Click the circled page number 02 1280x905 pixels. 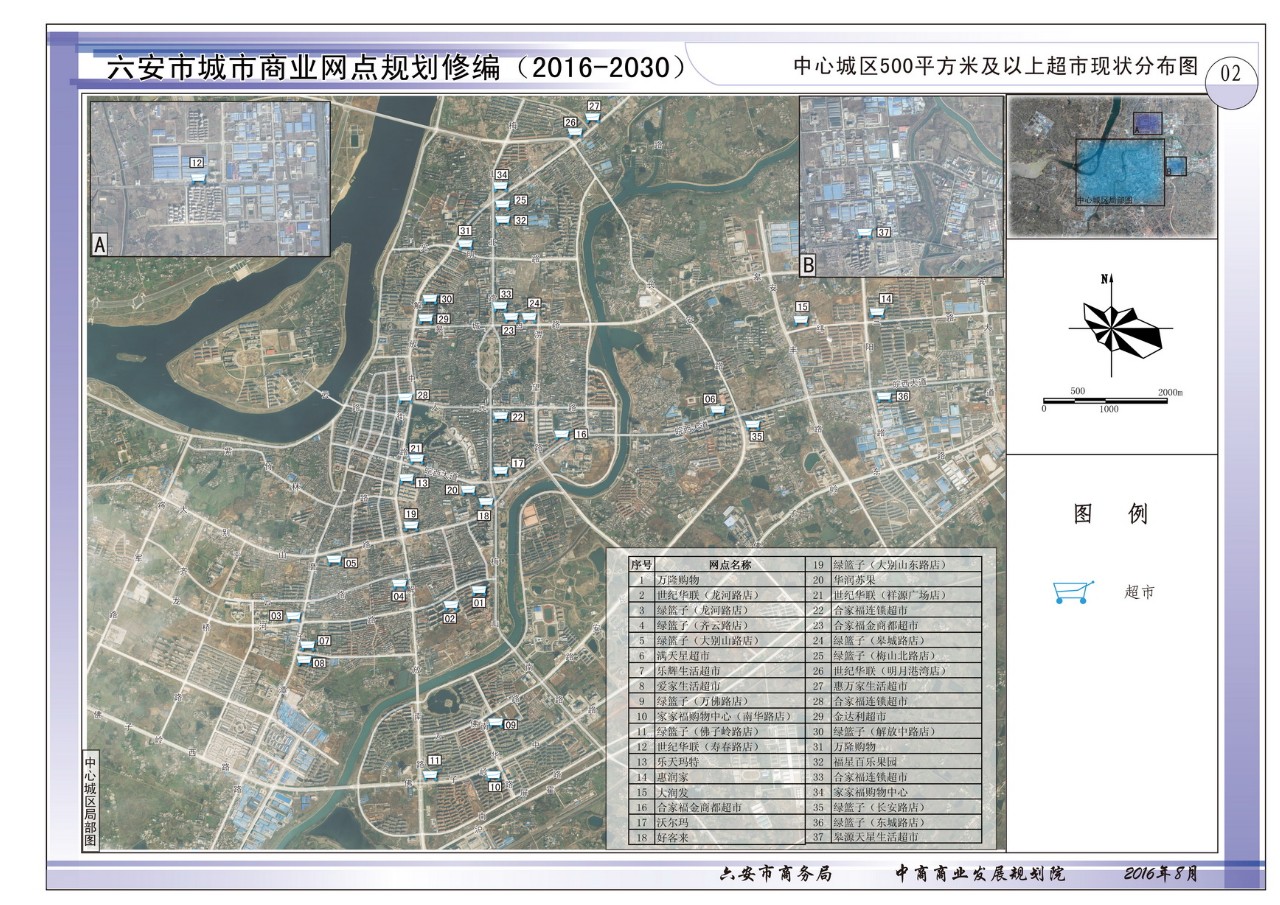(x=1232, y=71)
